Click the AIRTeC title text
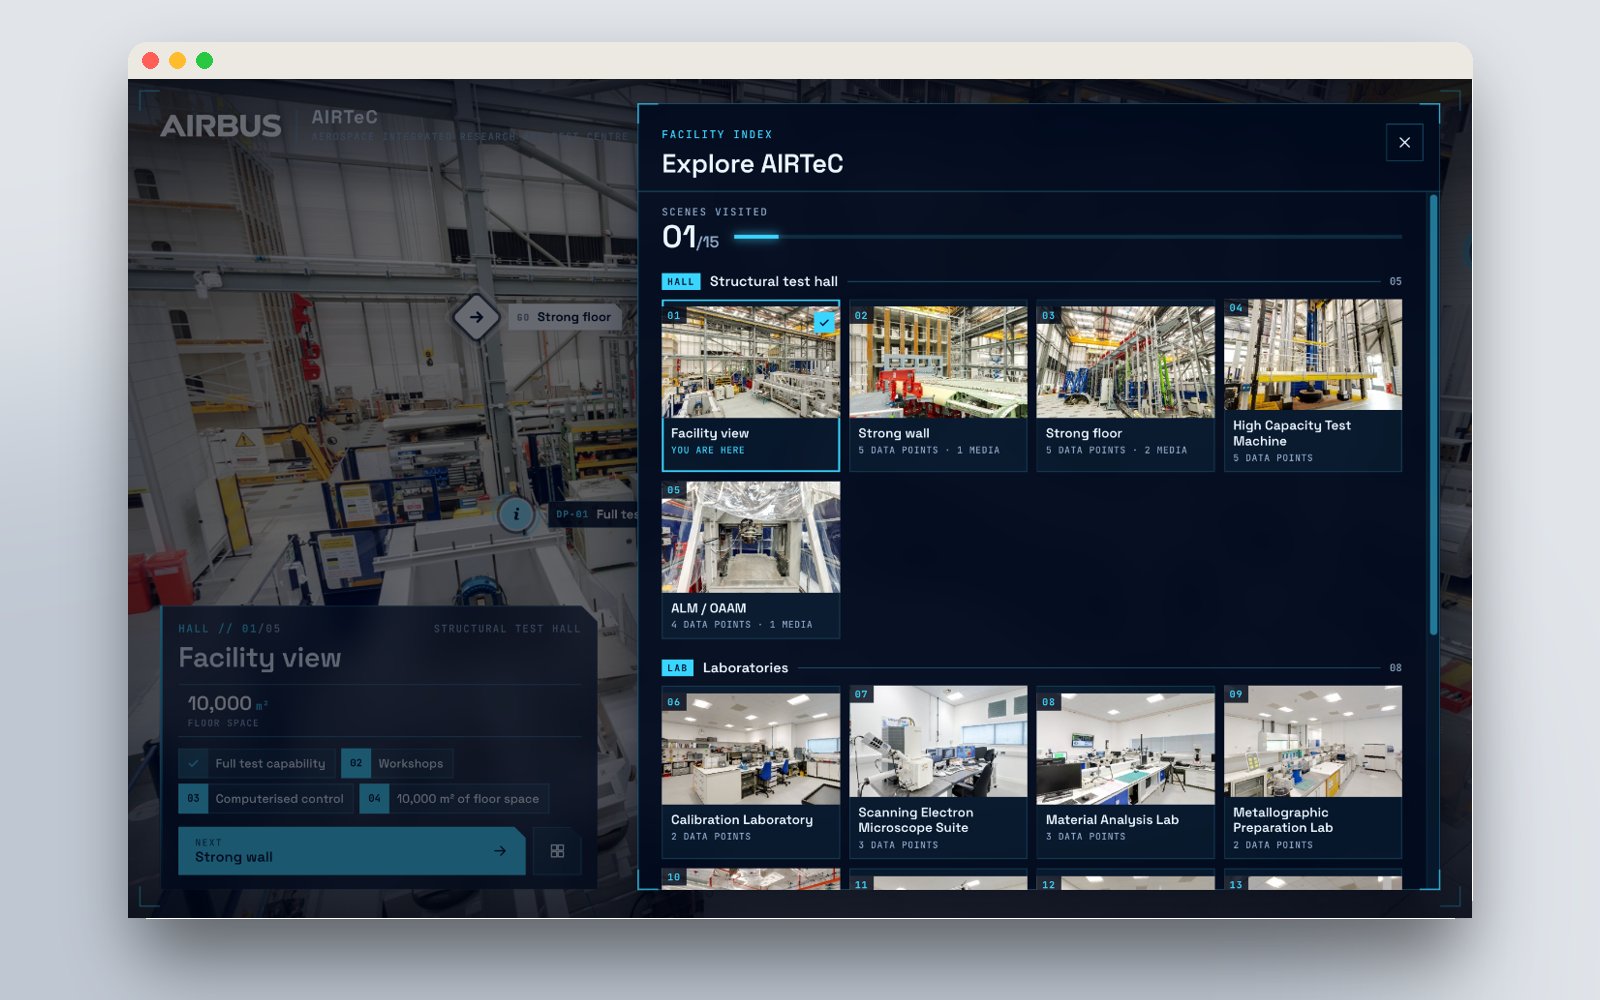 [344, 117]
